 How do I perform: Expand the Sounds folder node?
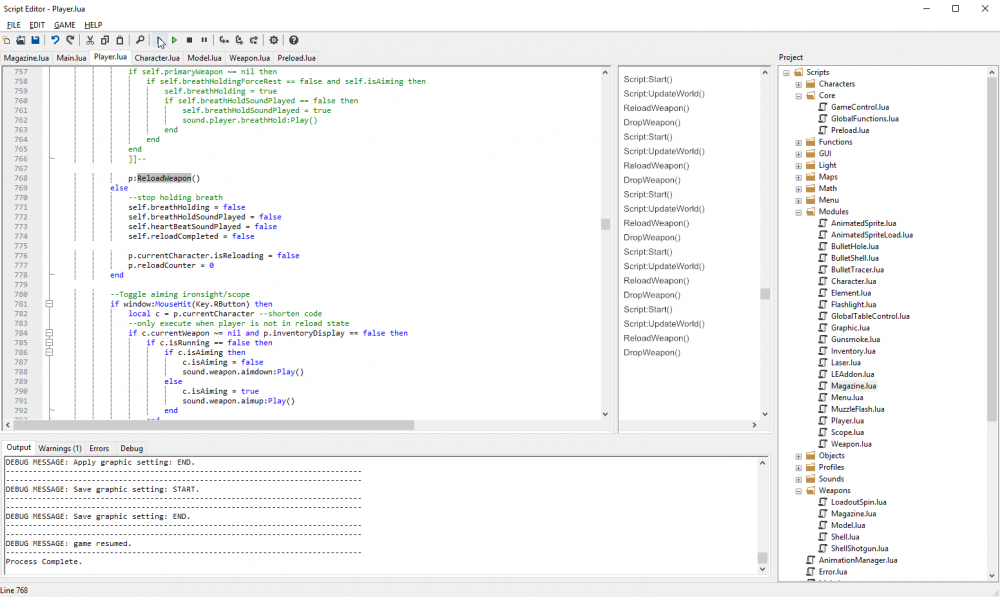click(x=799, y=479)
